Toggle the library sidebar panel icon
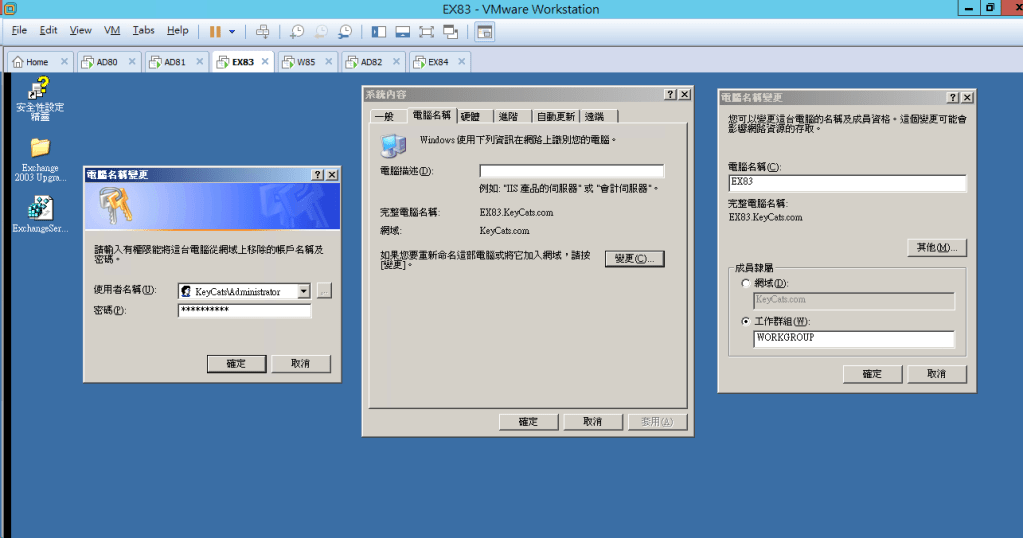The height and width of the screenshot is (538, 1023). [379, 31]
